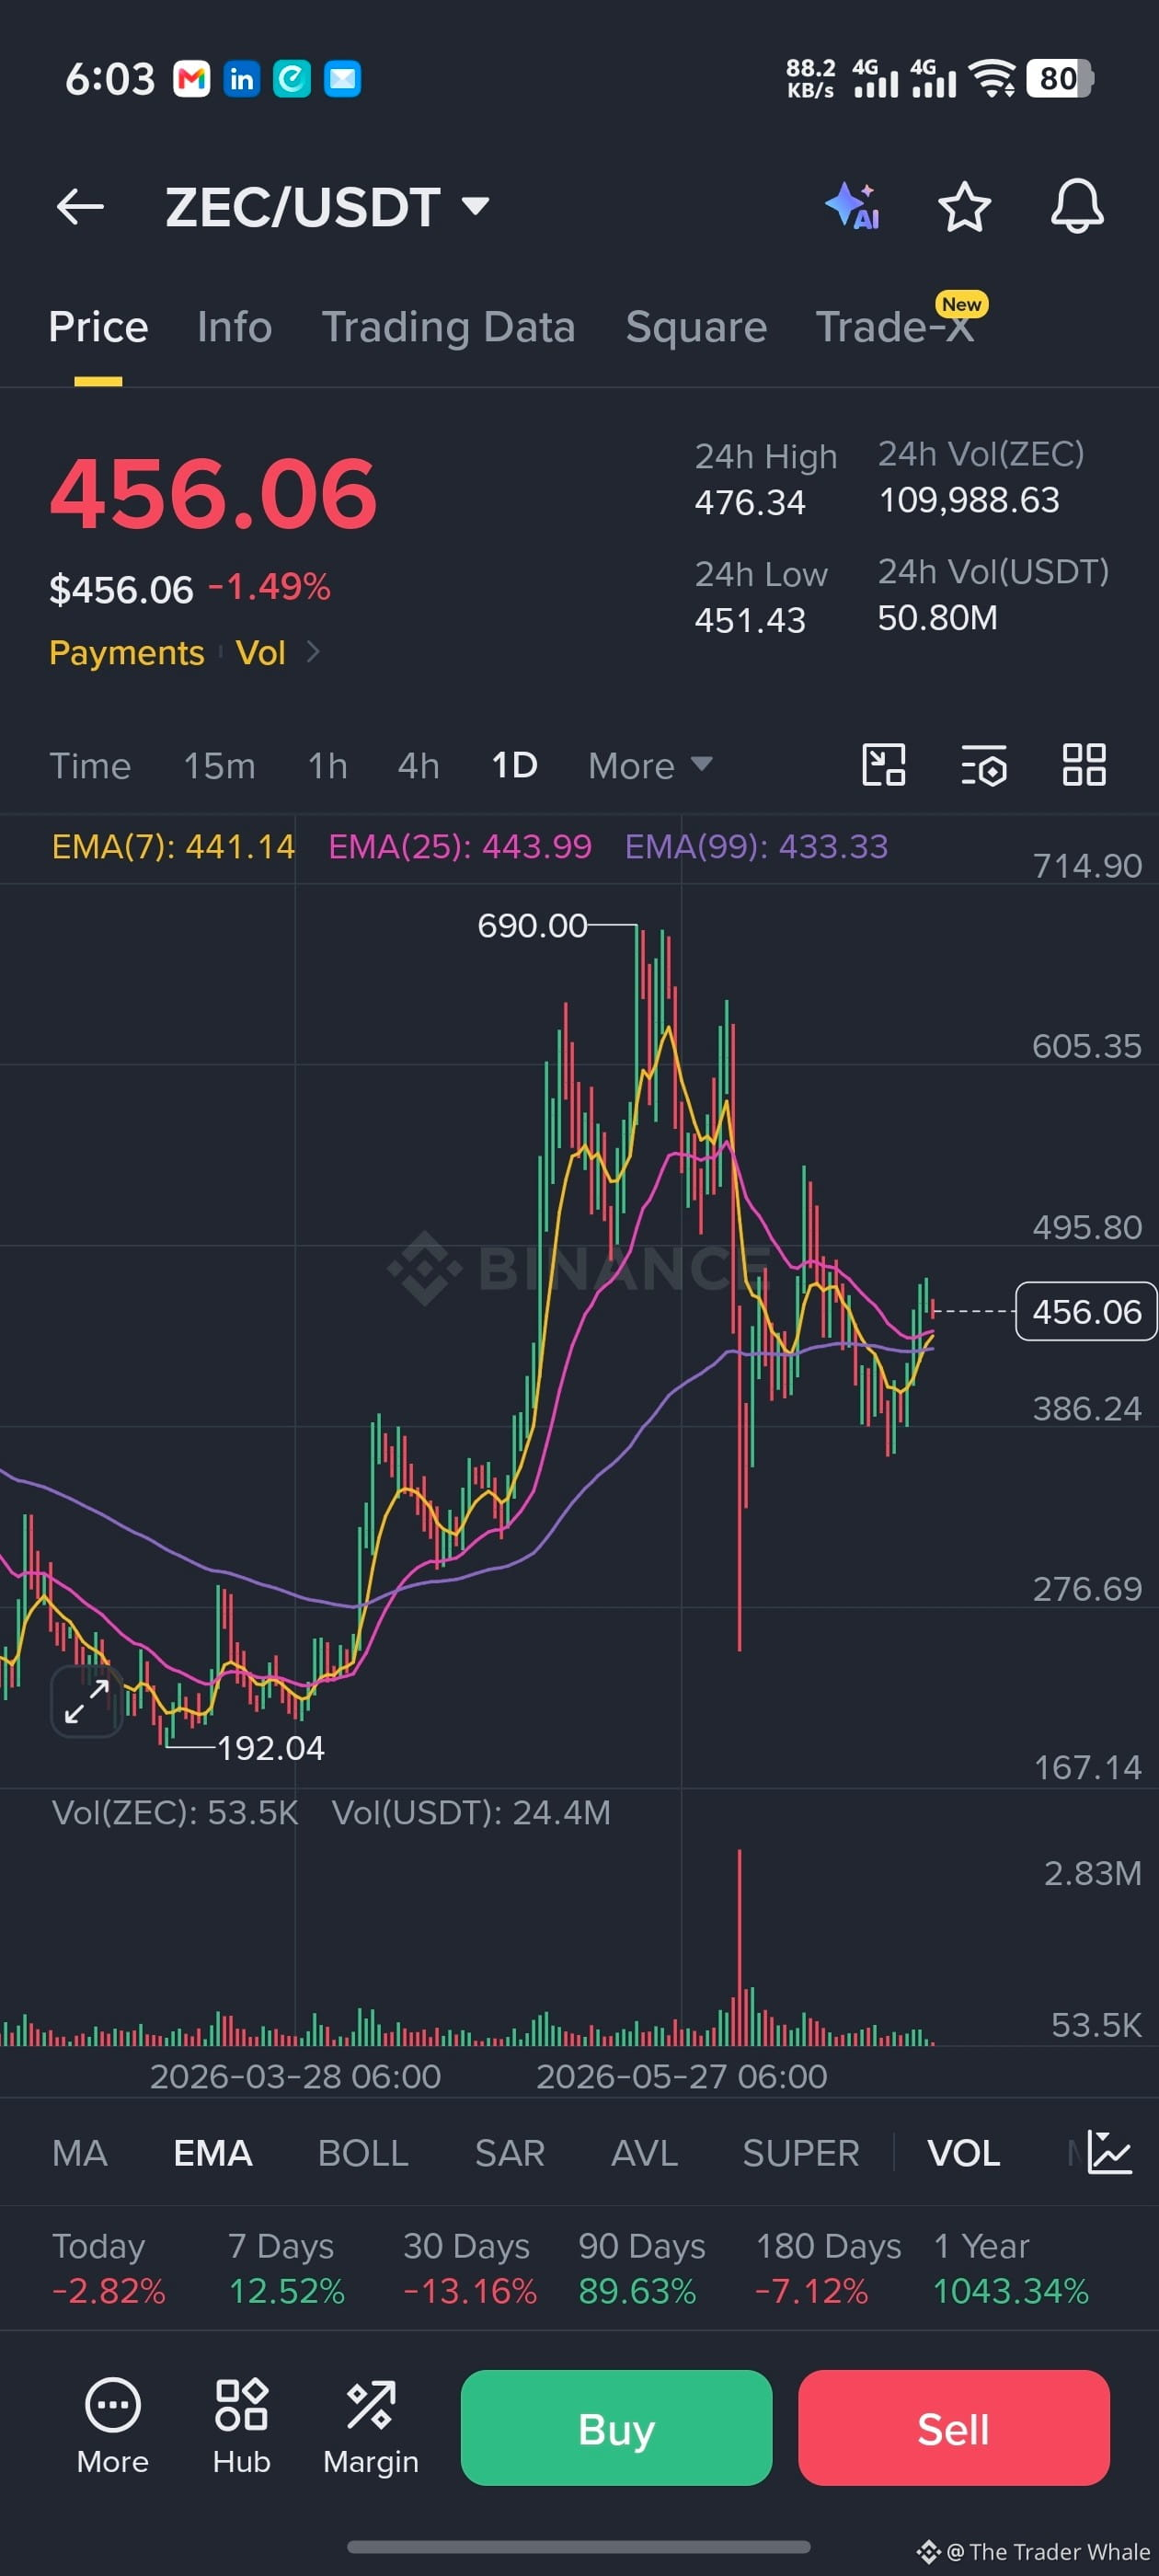The image size is (1159, 2576).
Task: Tap the current price tag 456.06 on axis
Action: pyautogui.click(x=1086, y=1311)
